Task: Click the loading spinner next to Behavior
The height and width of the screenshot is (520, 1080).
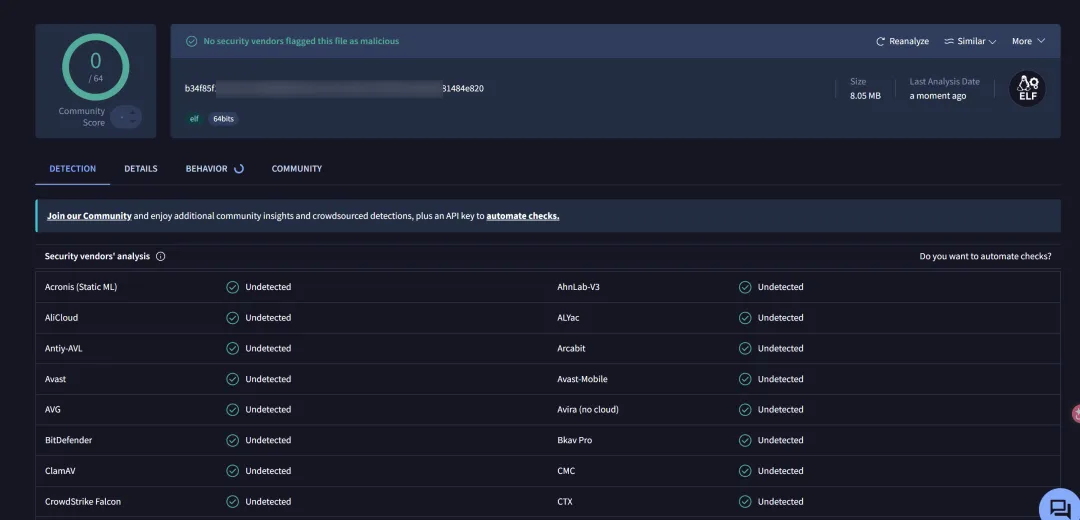Action: tap(239, 169)
